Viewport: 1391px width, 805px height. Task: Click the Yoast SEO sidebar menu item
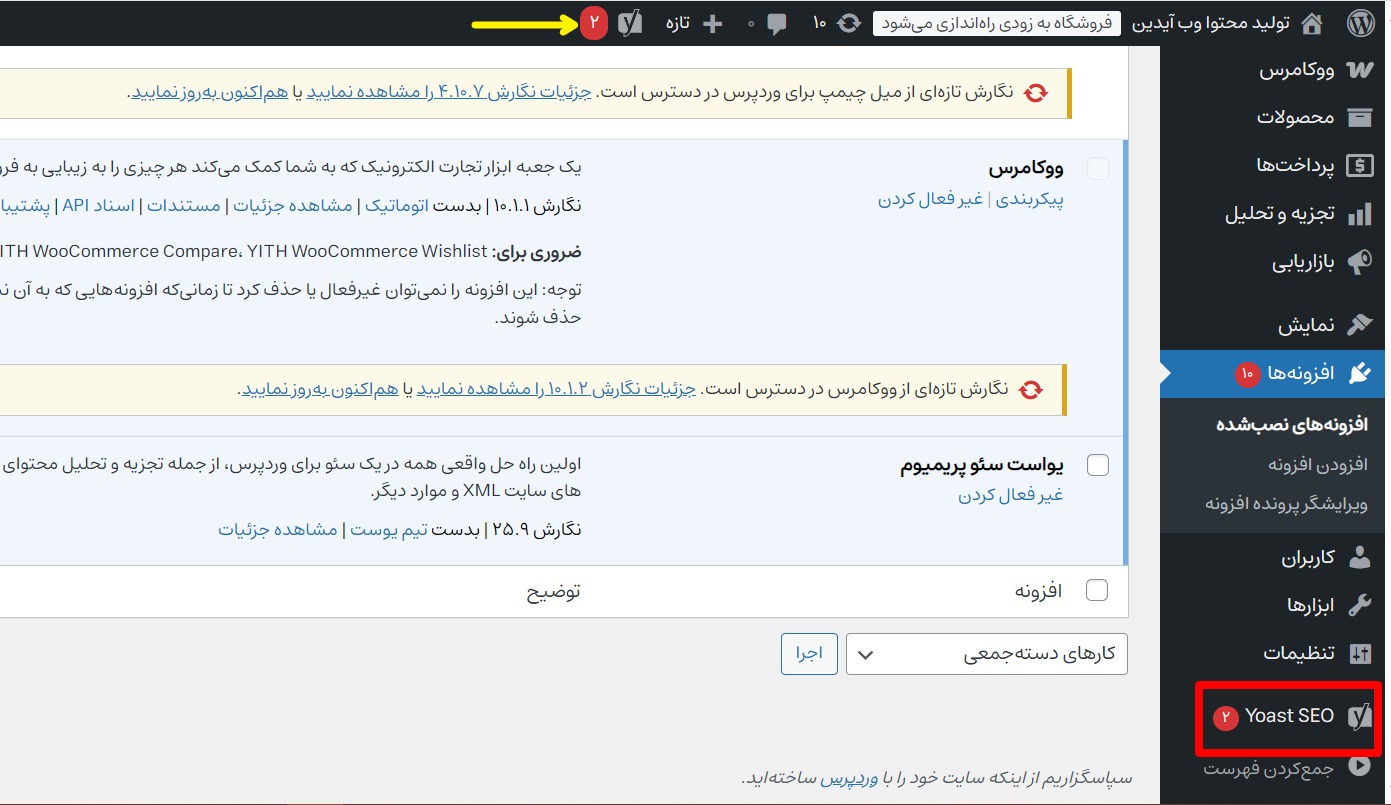point(1289,716)
